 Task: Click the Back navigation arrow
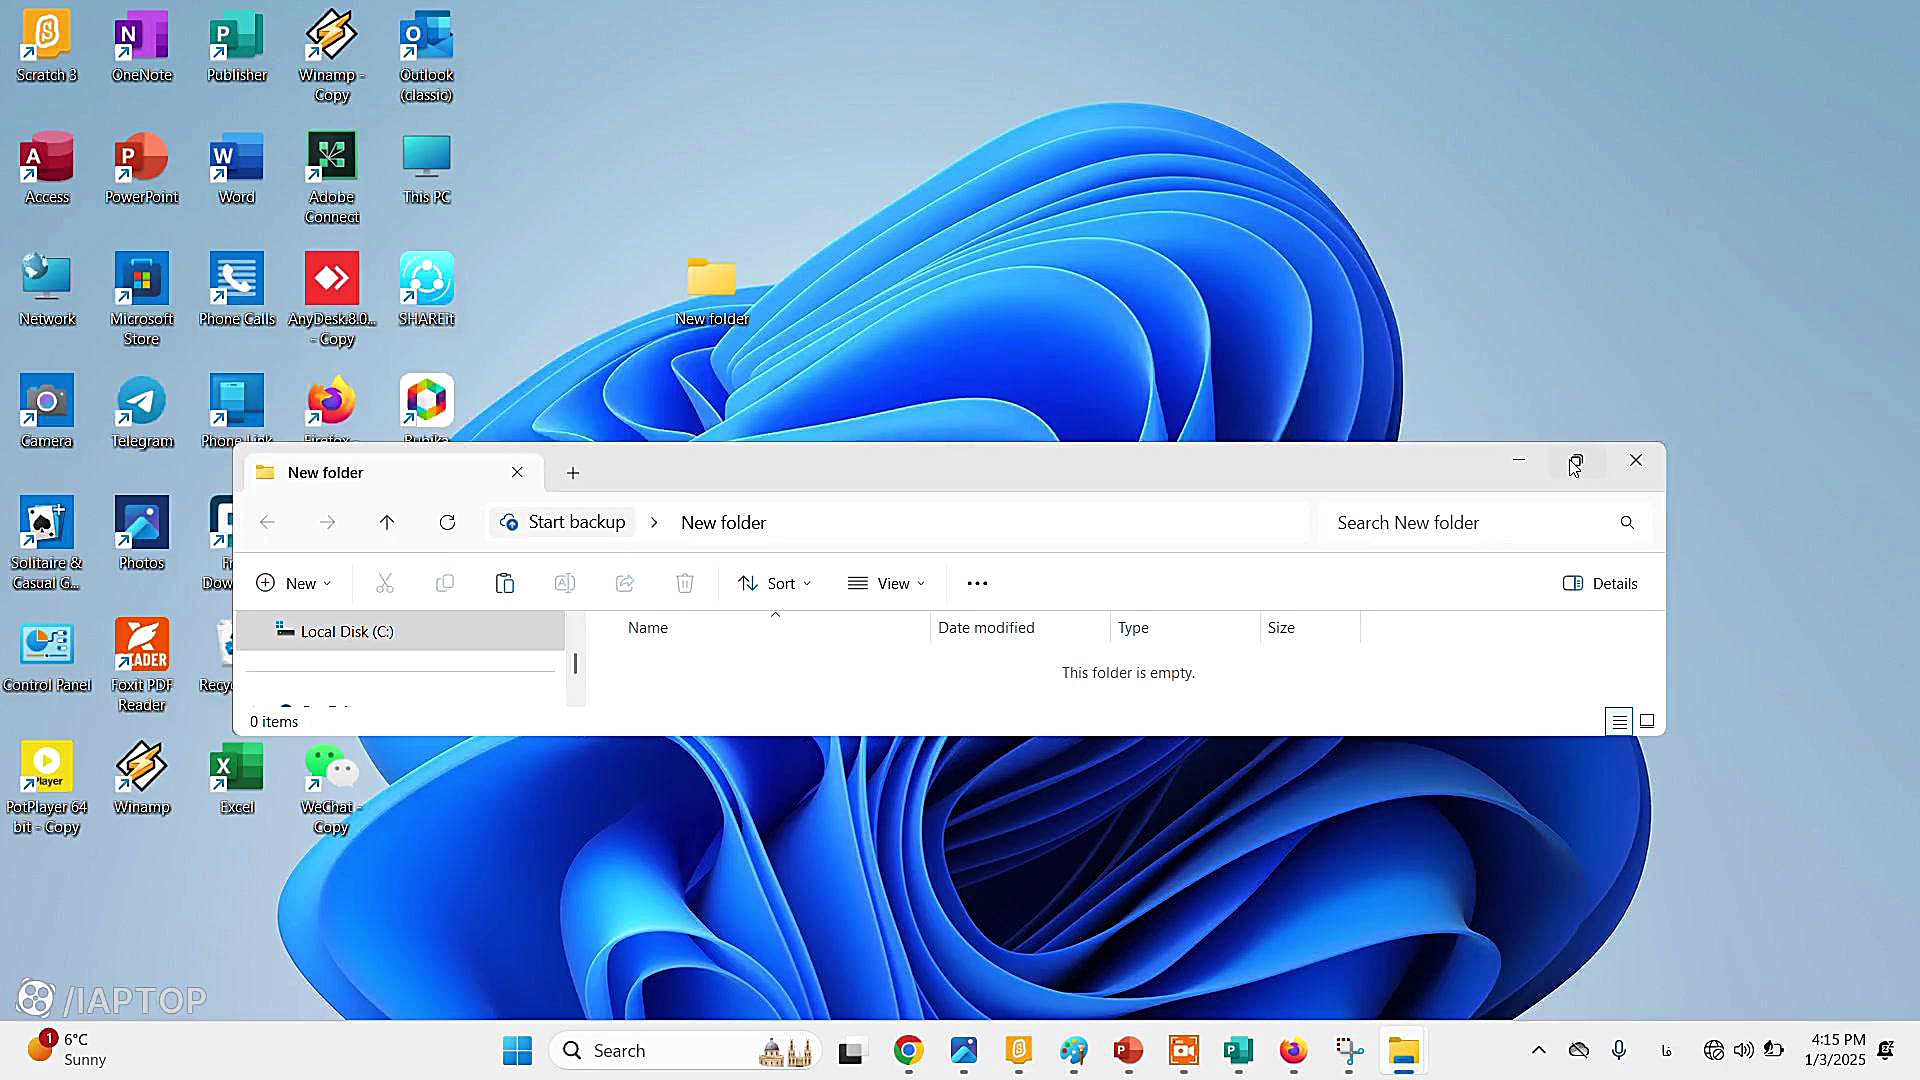point(267,522)
